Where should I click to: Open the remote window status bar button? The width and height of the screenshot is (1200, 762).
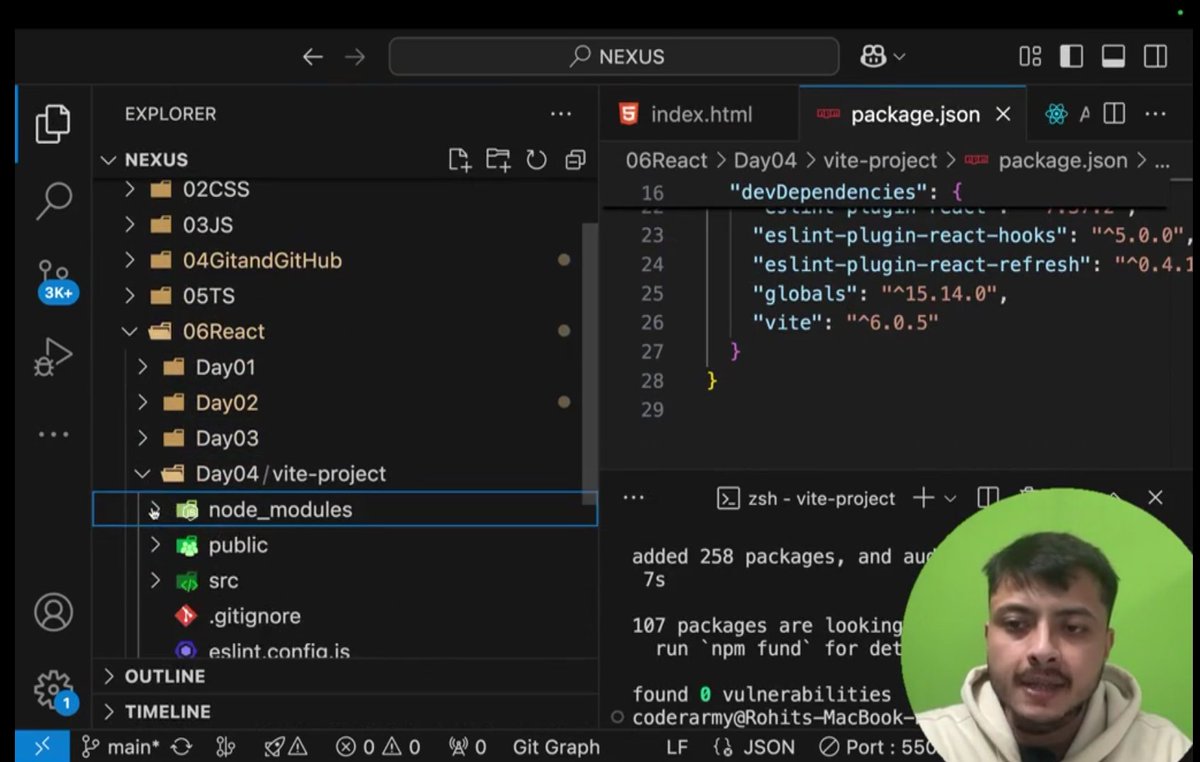[x=41, y=746]
